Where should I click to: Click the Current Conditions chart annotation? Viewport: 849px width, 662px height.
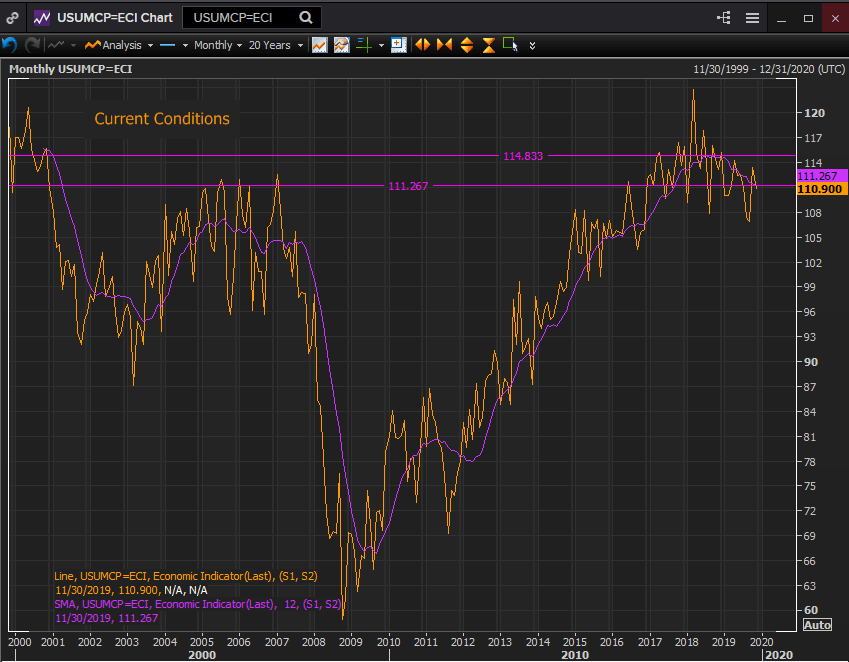(x=162, y=119)
